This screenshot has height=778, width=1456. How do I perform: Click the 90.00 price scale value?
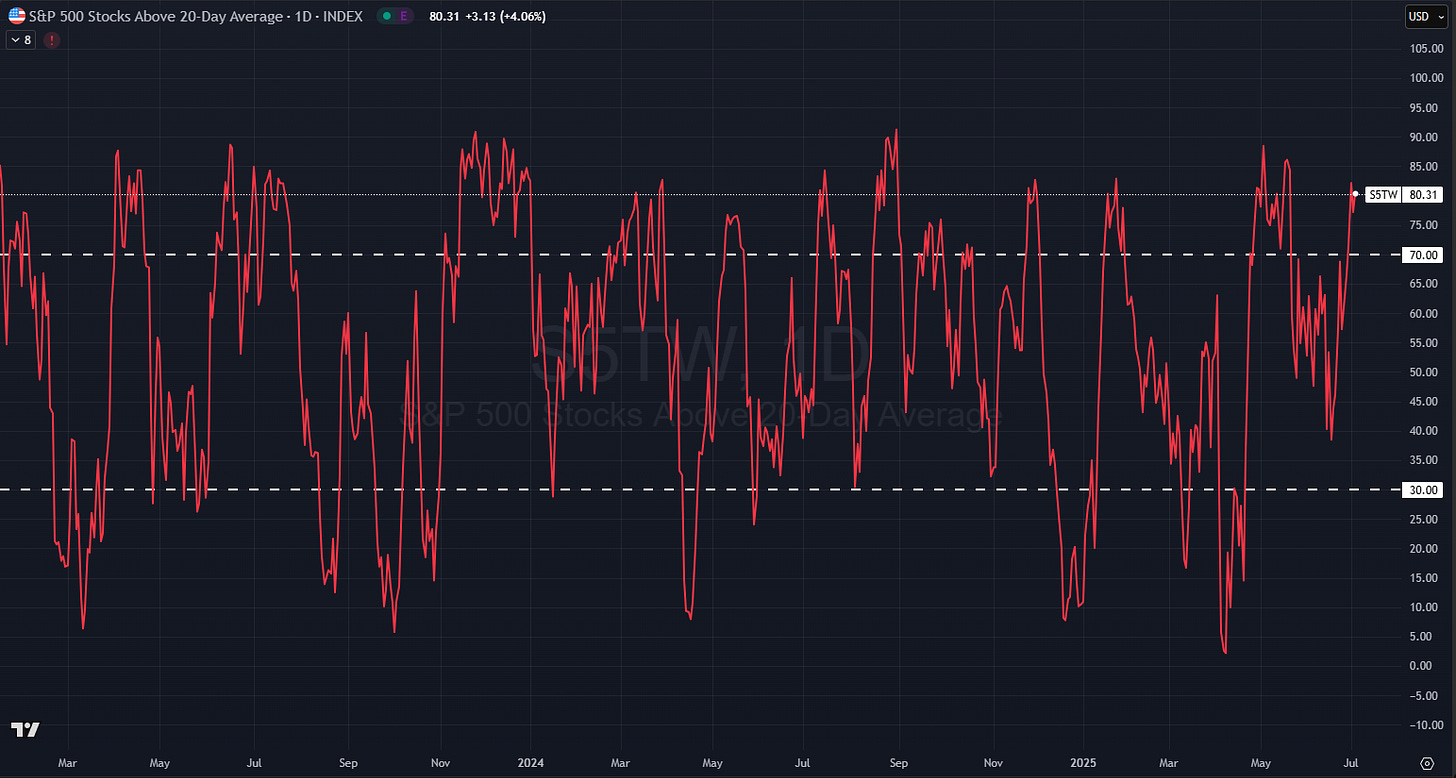point(1424,137)
